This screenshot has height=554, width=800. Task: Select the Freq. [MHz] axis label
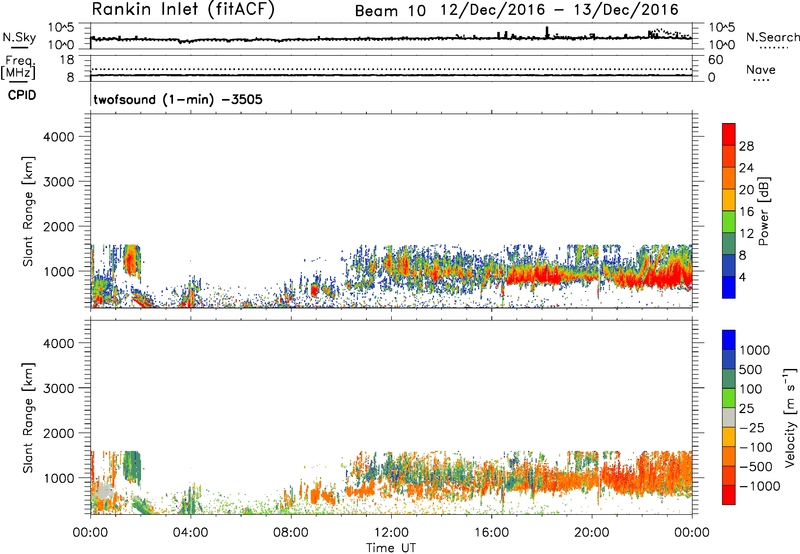pos(19,67)
